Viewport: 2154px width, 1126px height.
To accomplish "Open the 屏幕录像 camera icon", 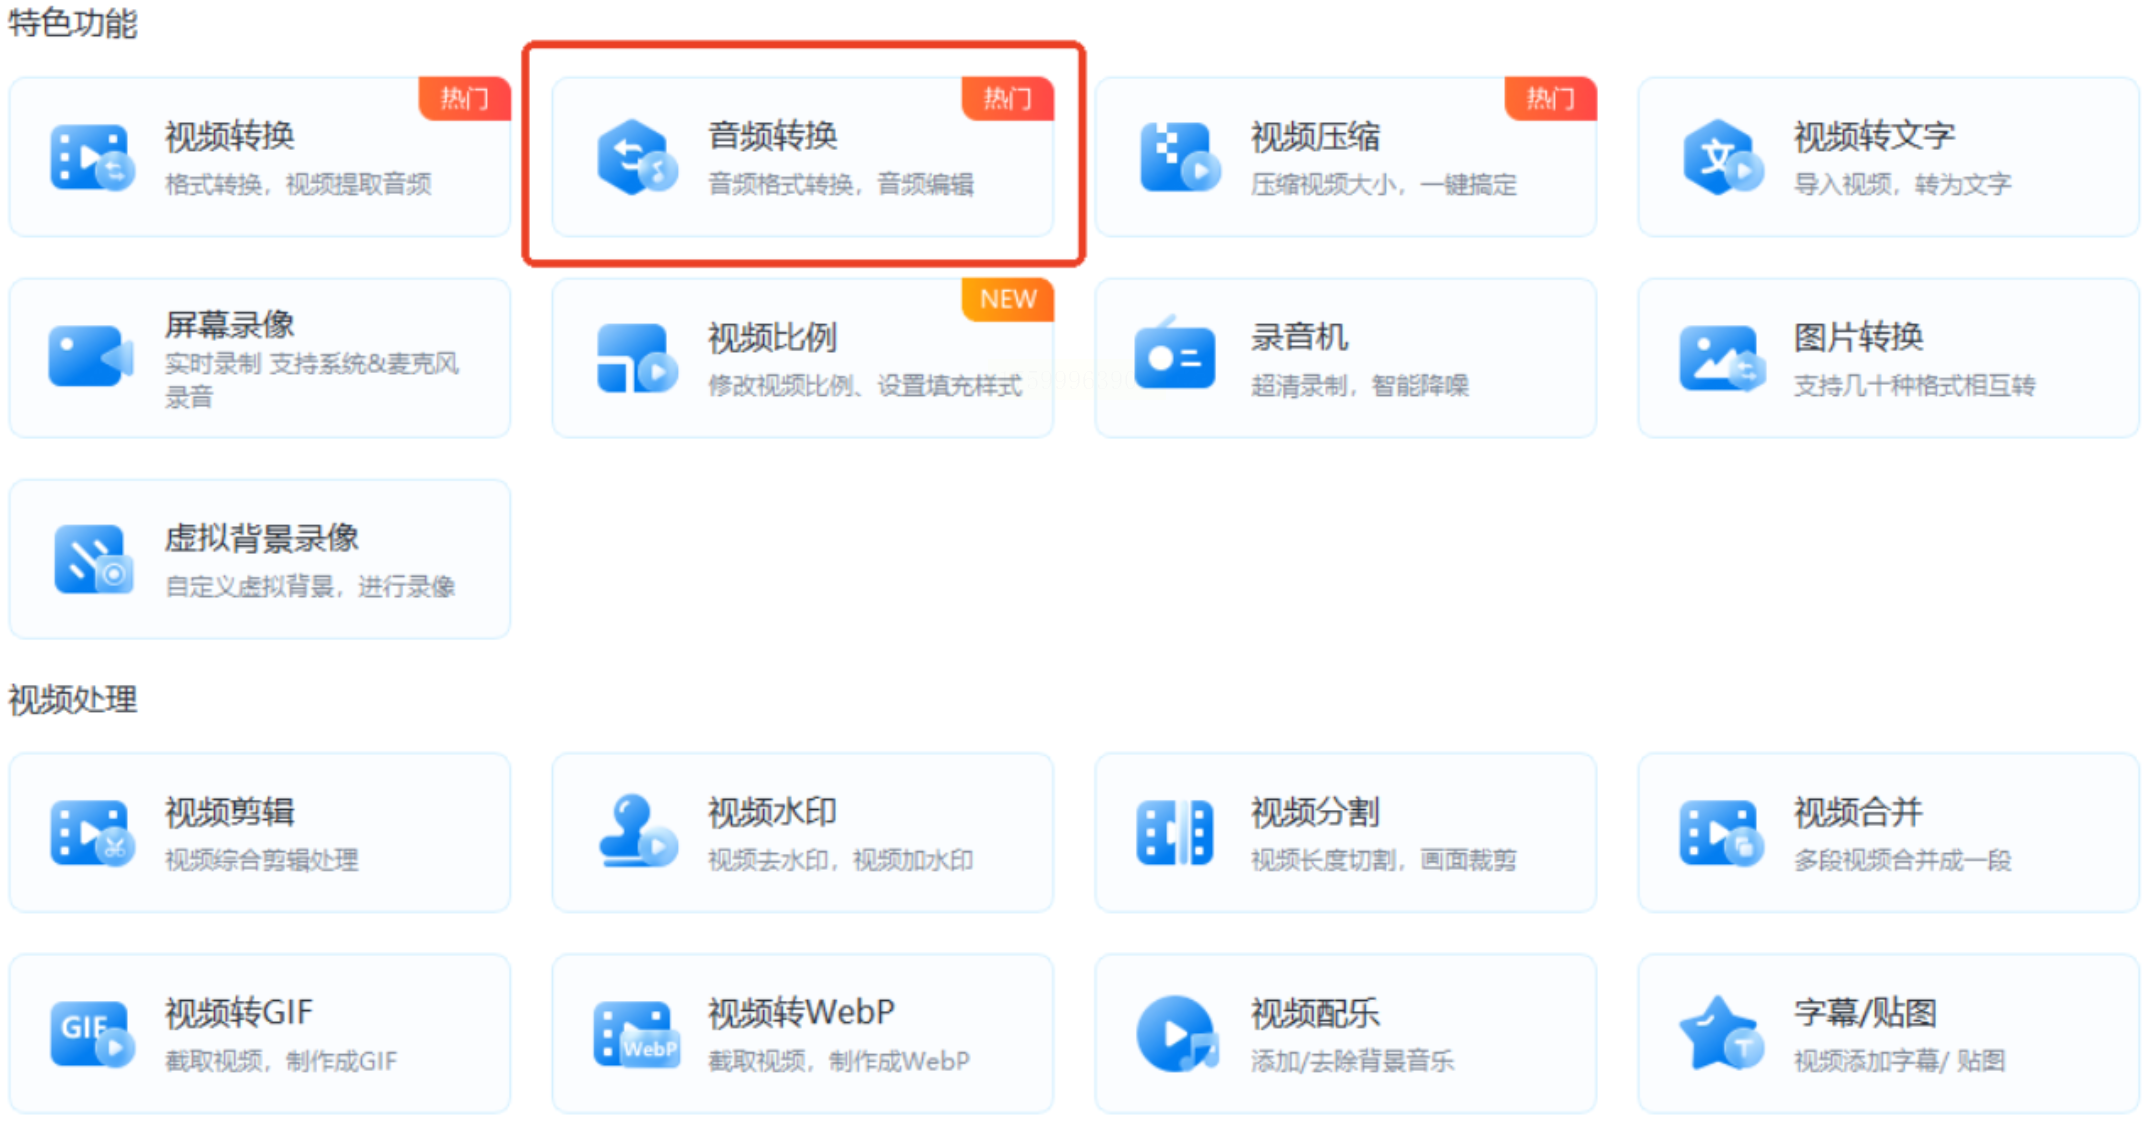I will (x=90, y=357).
